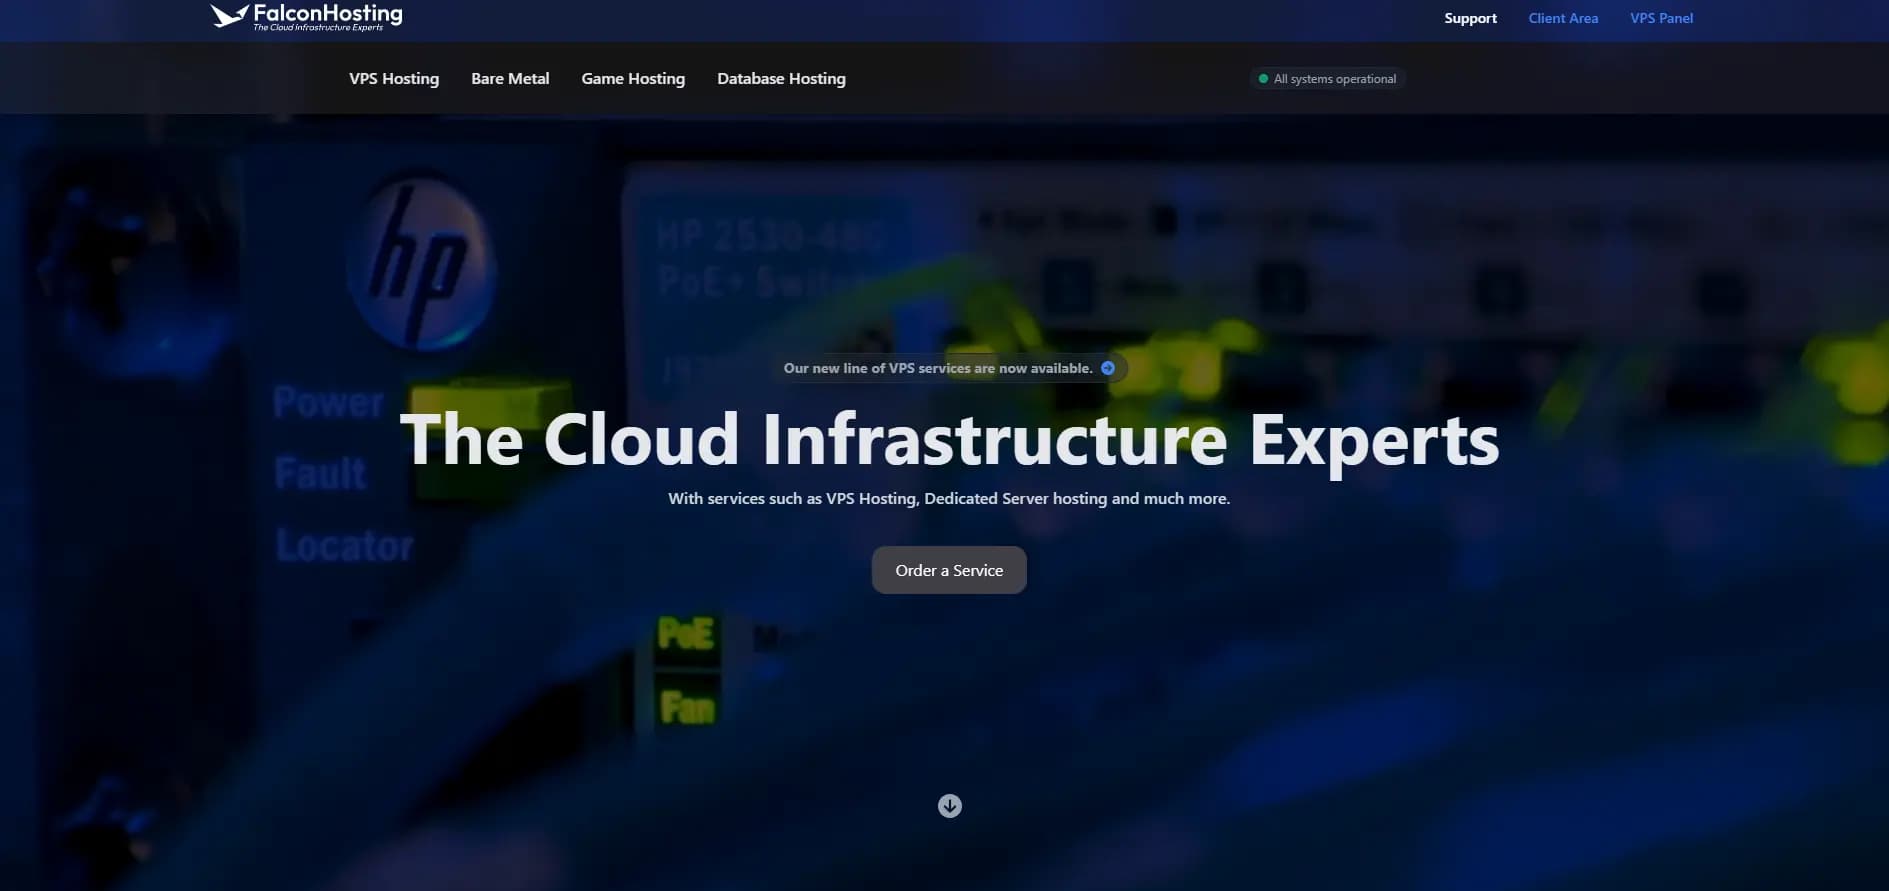Choose Database Hosting from the navigation

click(x=781, y=79)
